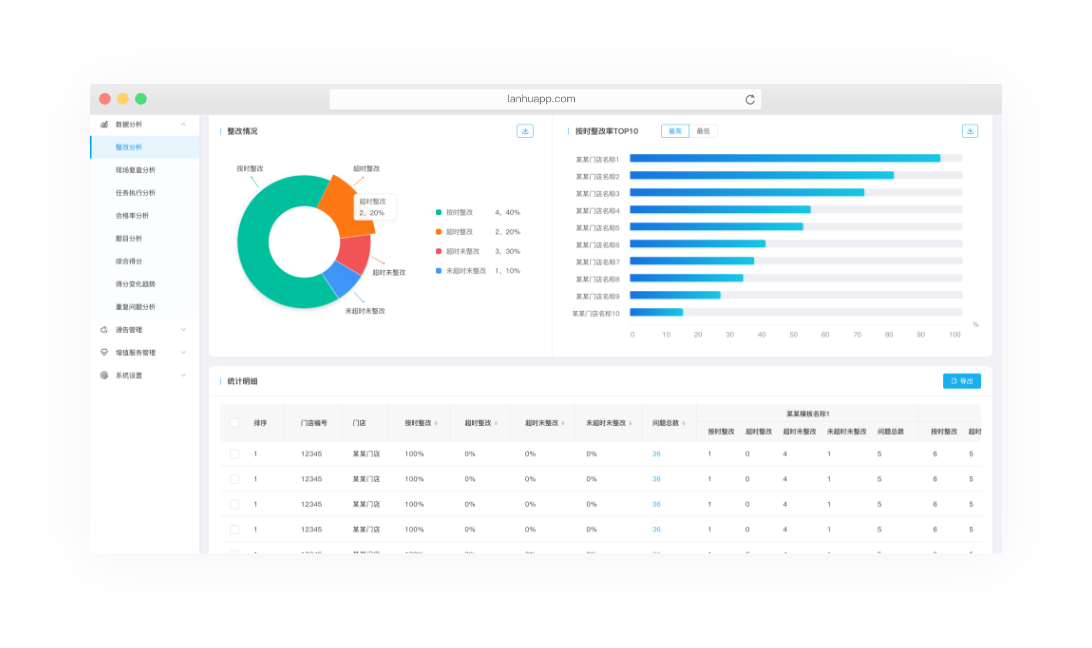Sort by the 问题总数 column arrows
This screenshot has width=1092, height=648.
coord(684,423)
